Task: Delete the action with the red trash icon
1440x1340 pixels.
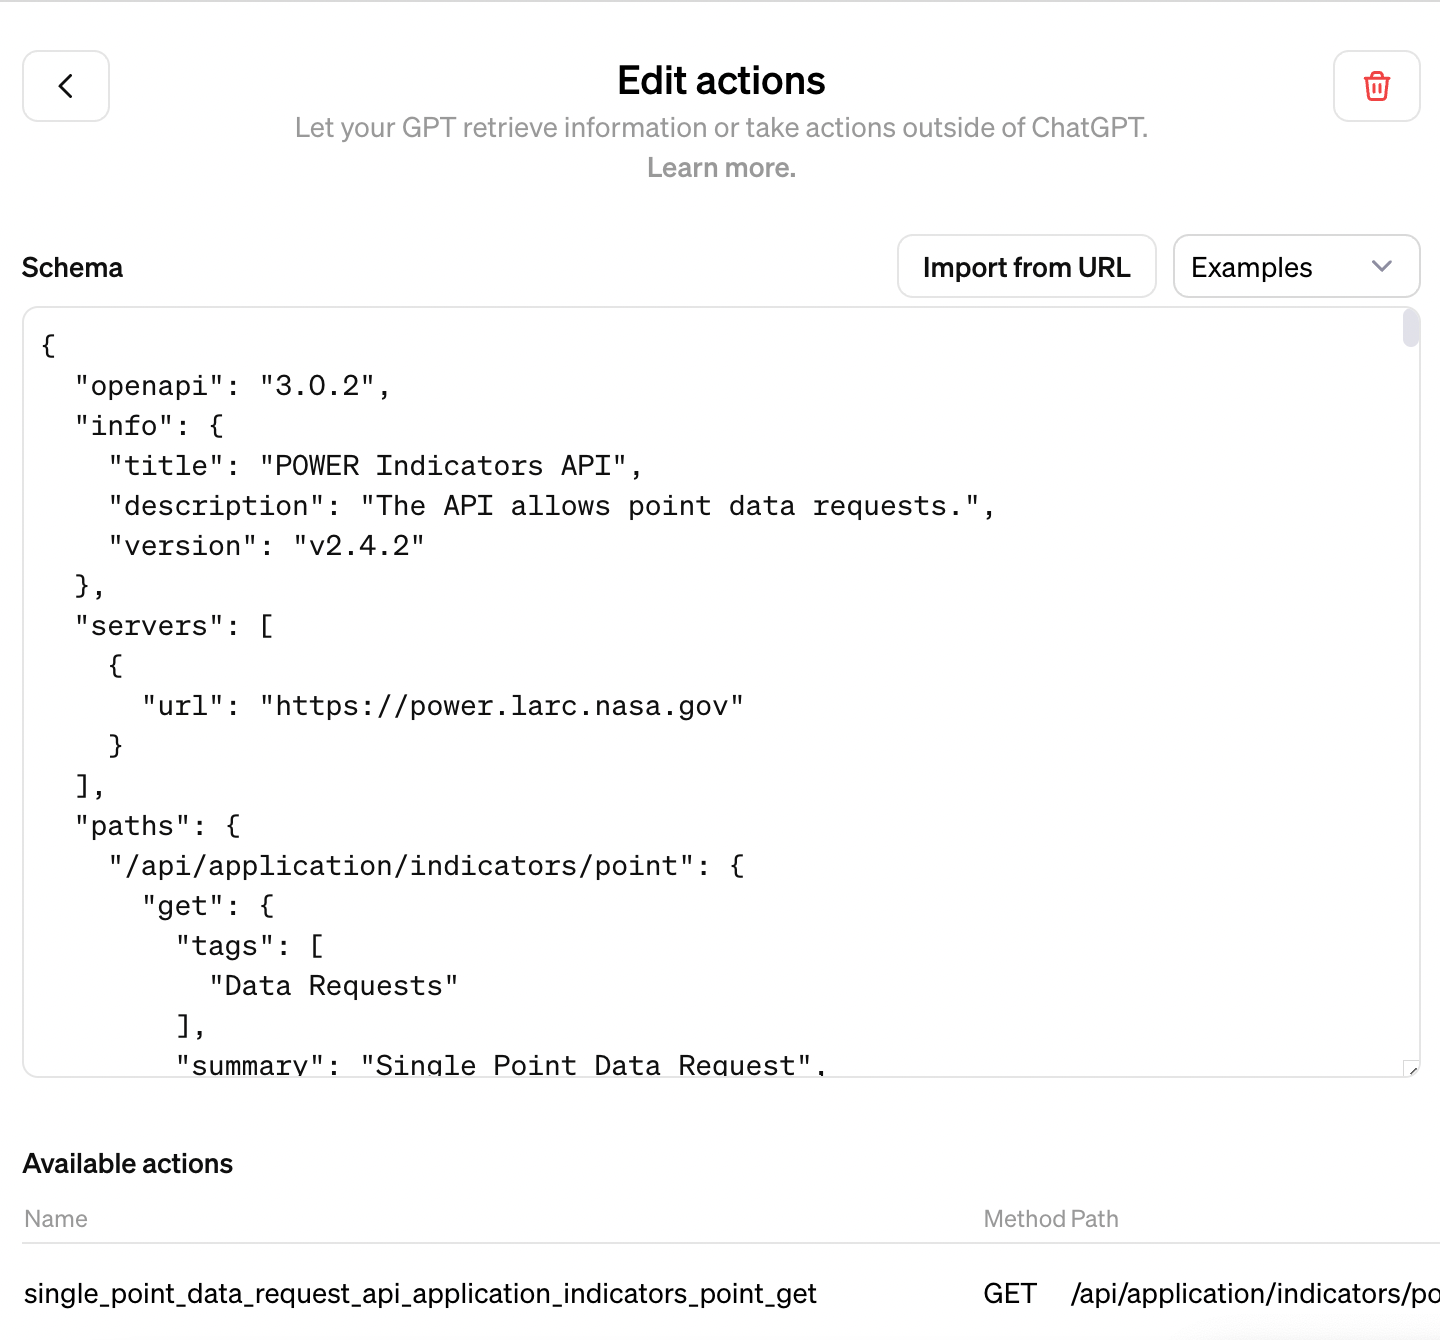Action: [1376, 86]
